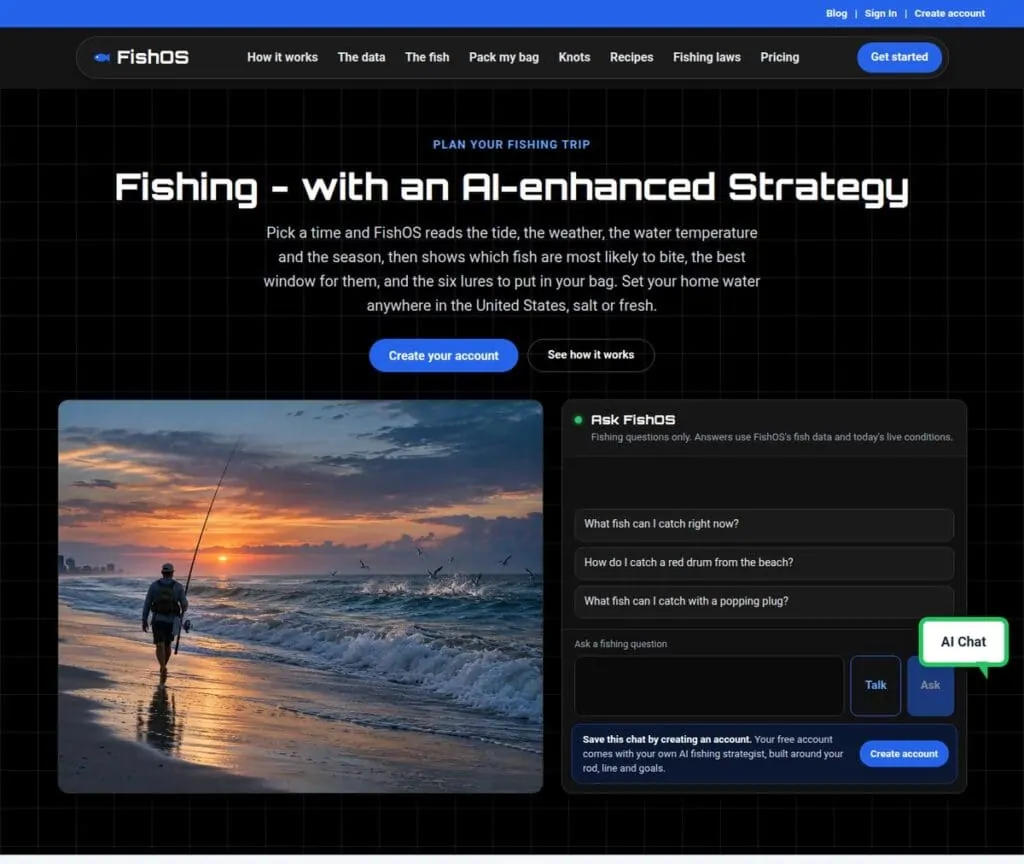Open the Recipes page
This screenshot has height=864, width=1024.
click(x=632, y=57)
